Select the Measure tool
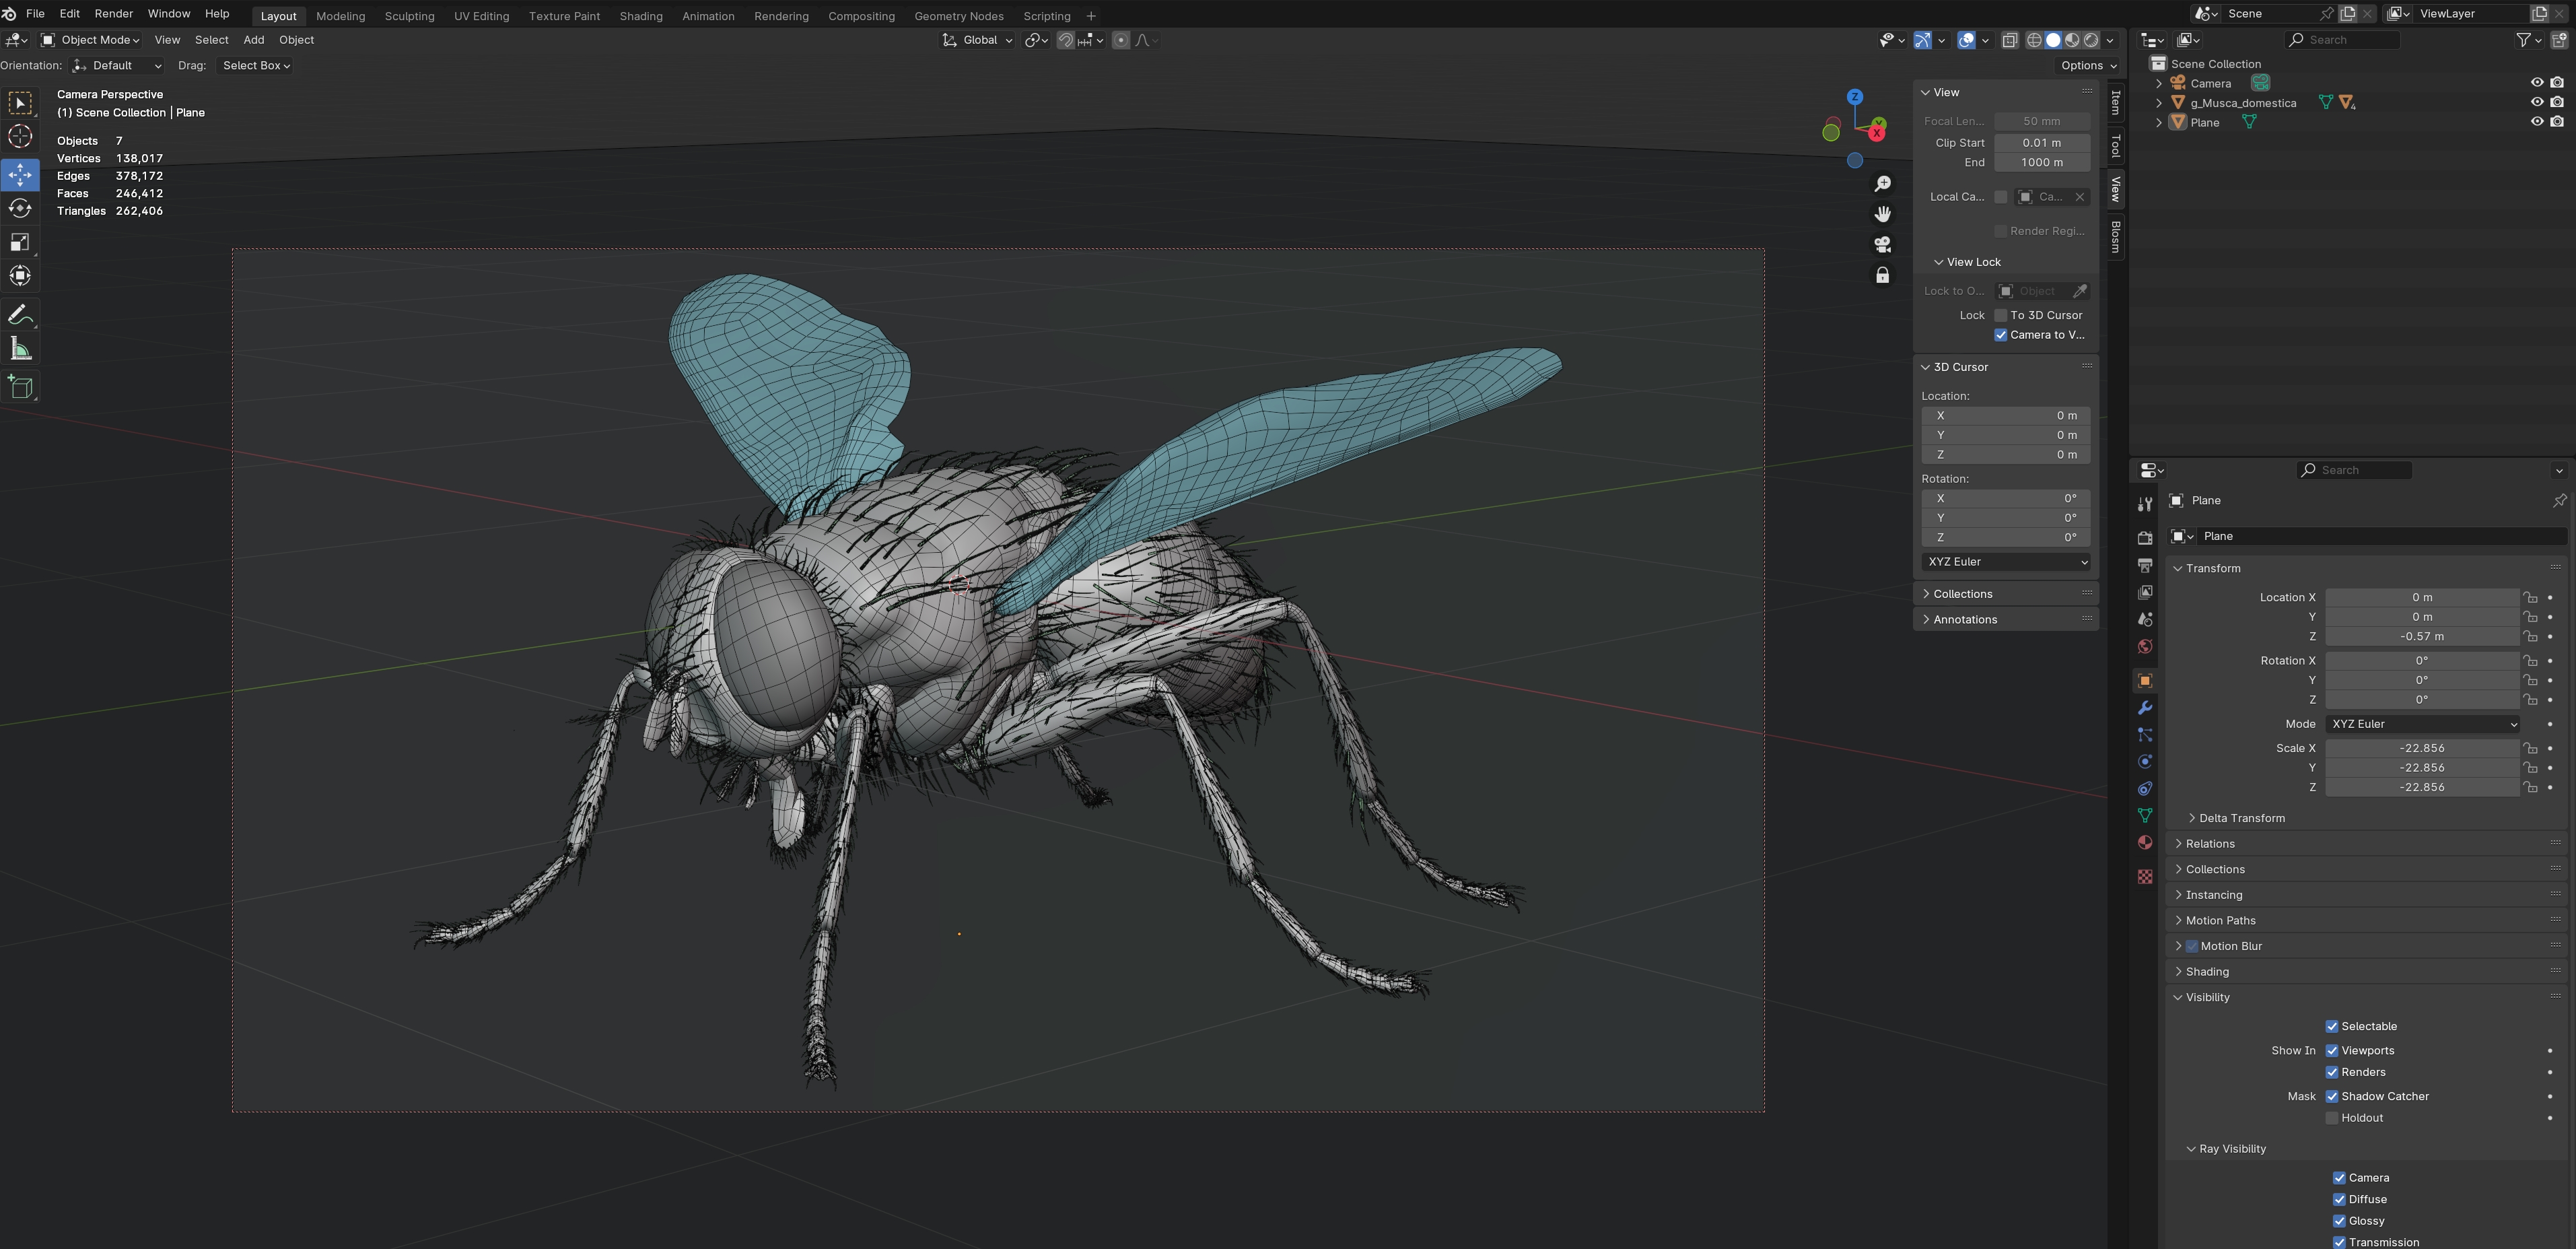Image resolution: width=2576 pixels, height=1249 pixels. [x=20, y=349]
